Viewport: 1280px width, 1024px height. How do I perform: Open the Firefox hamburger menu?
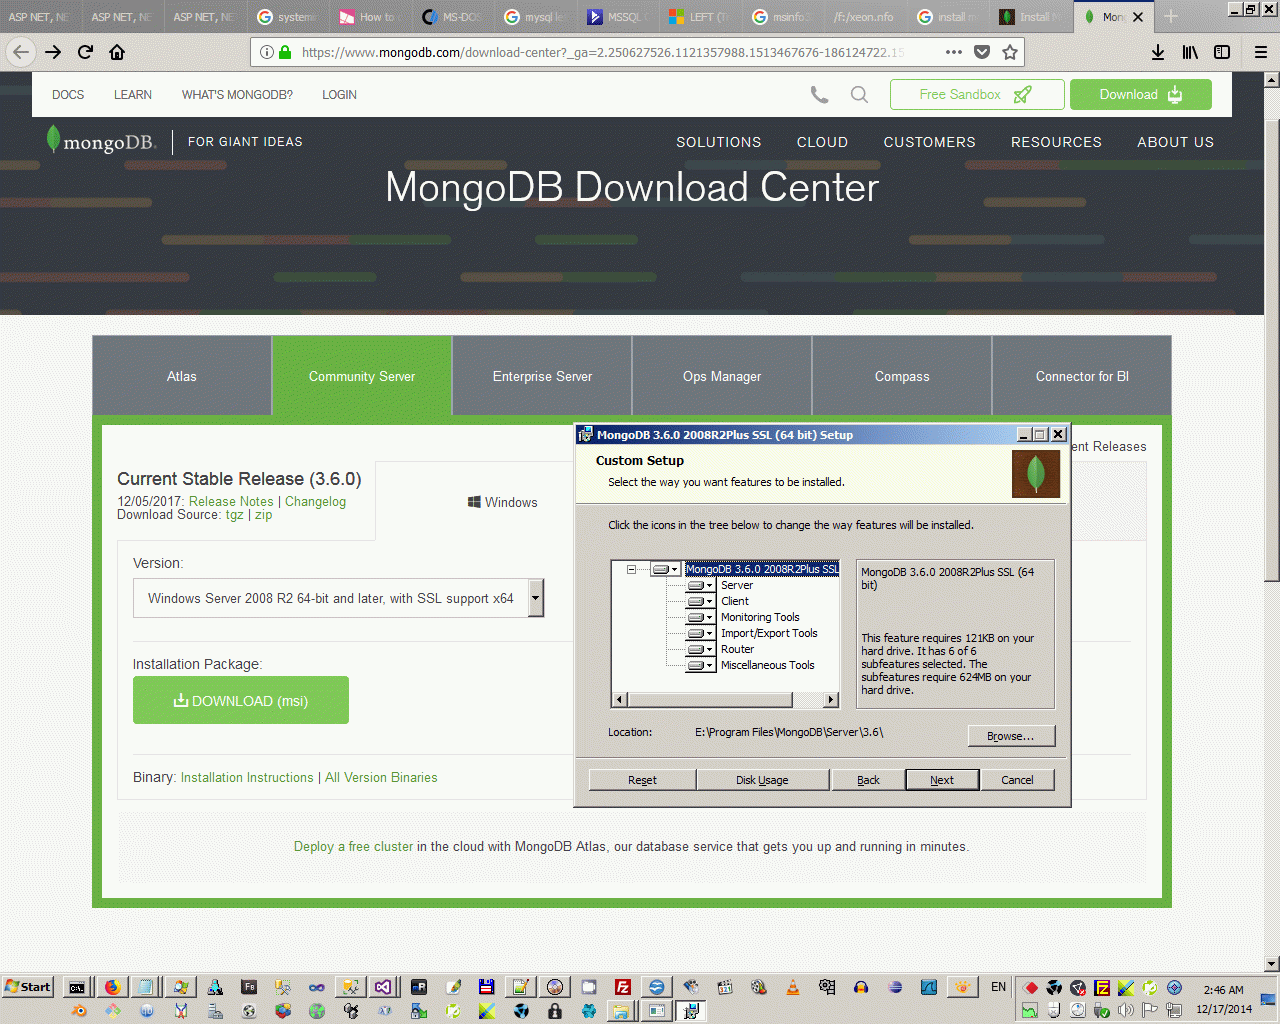click(x=1261, y=52)
